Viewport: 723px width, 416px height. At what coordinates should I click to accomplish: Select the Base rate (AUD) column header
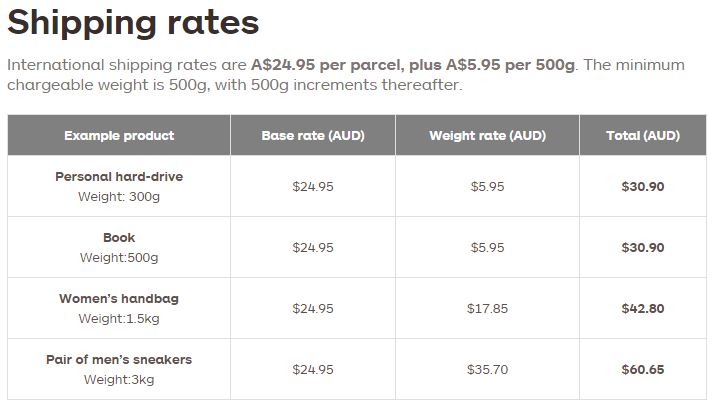click(x=313, y=135)
